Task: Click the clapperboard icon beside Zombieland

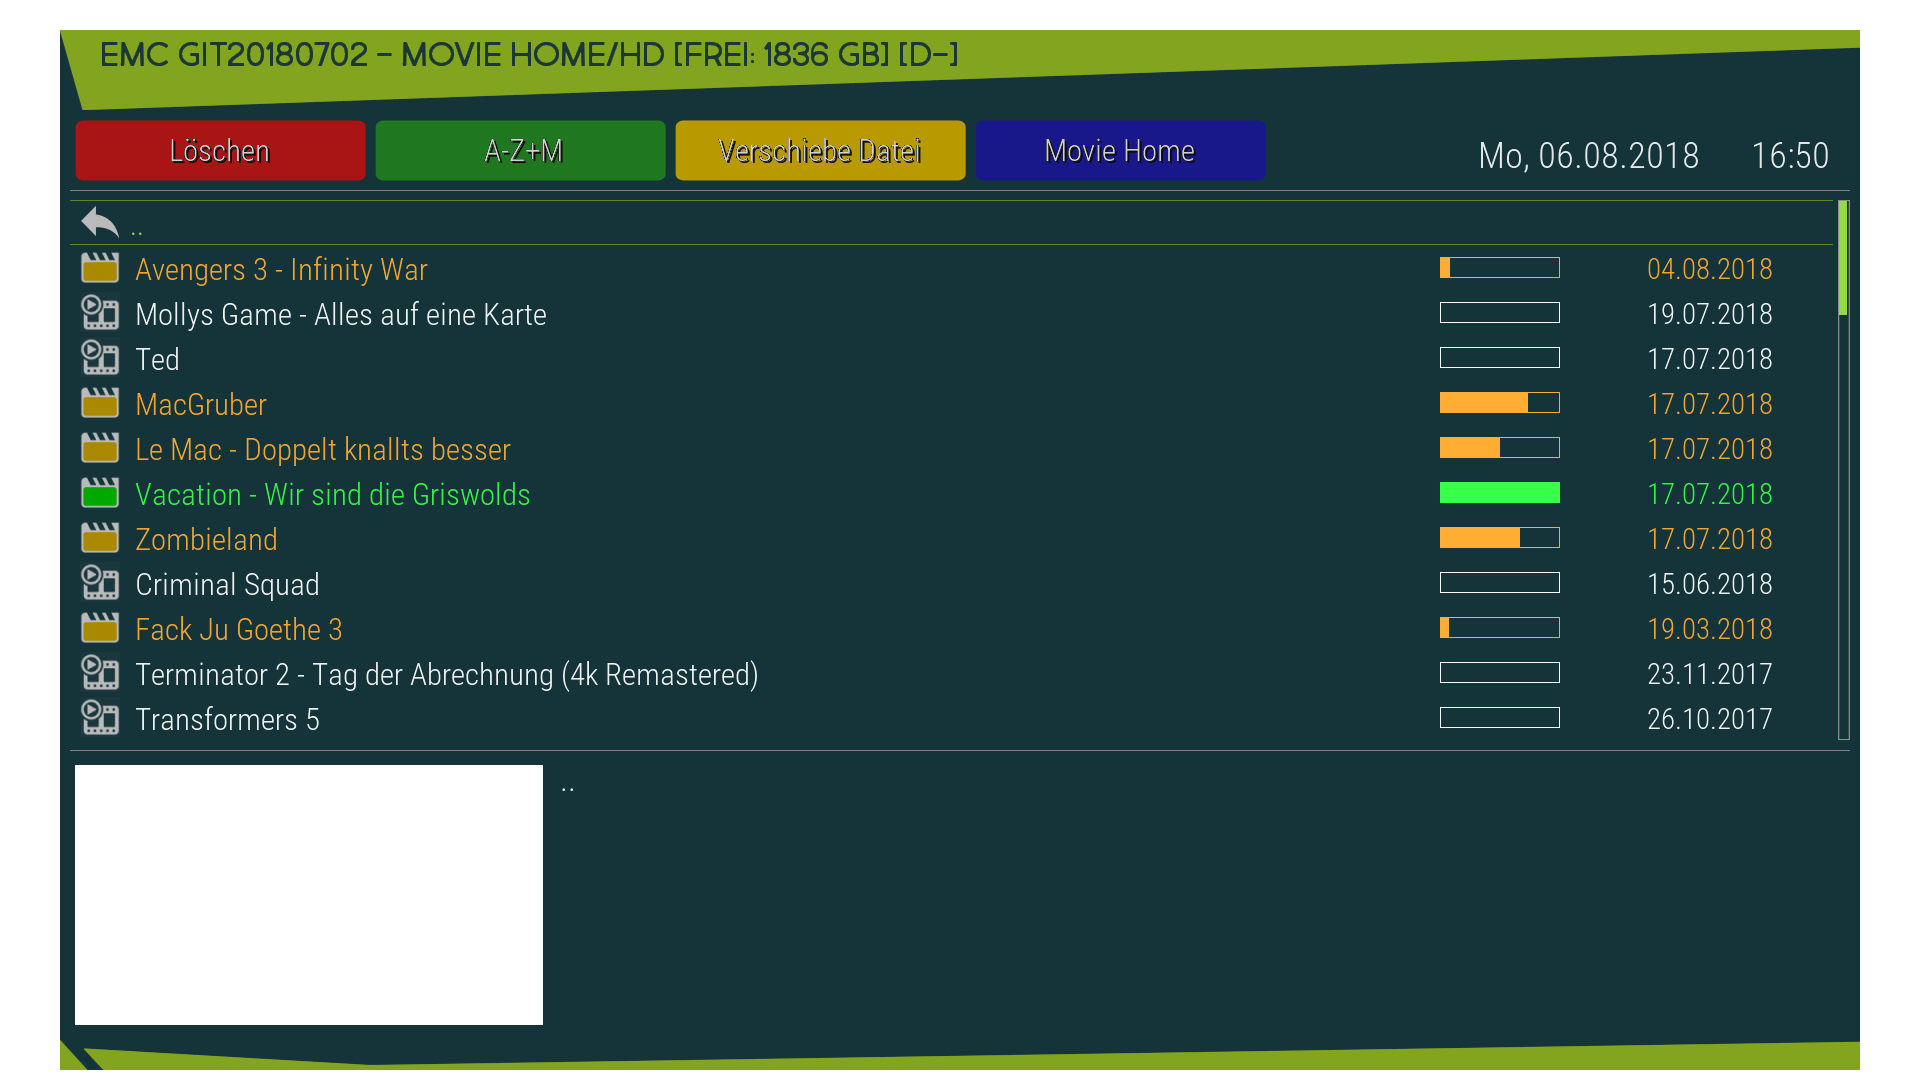Action: coord(100,538)
